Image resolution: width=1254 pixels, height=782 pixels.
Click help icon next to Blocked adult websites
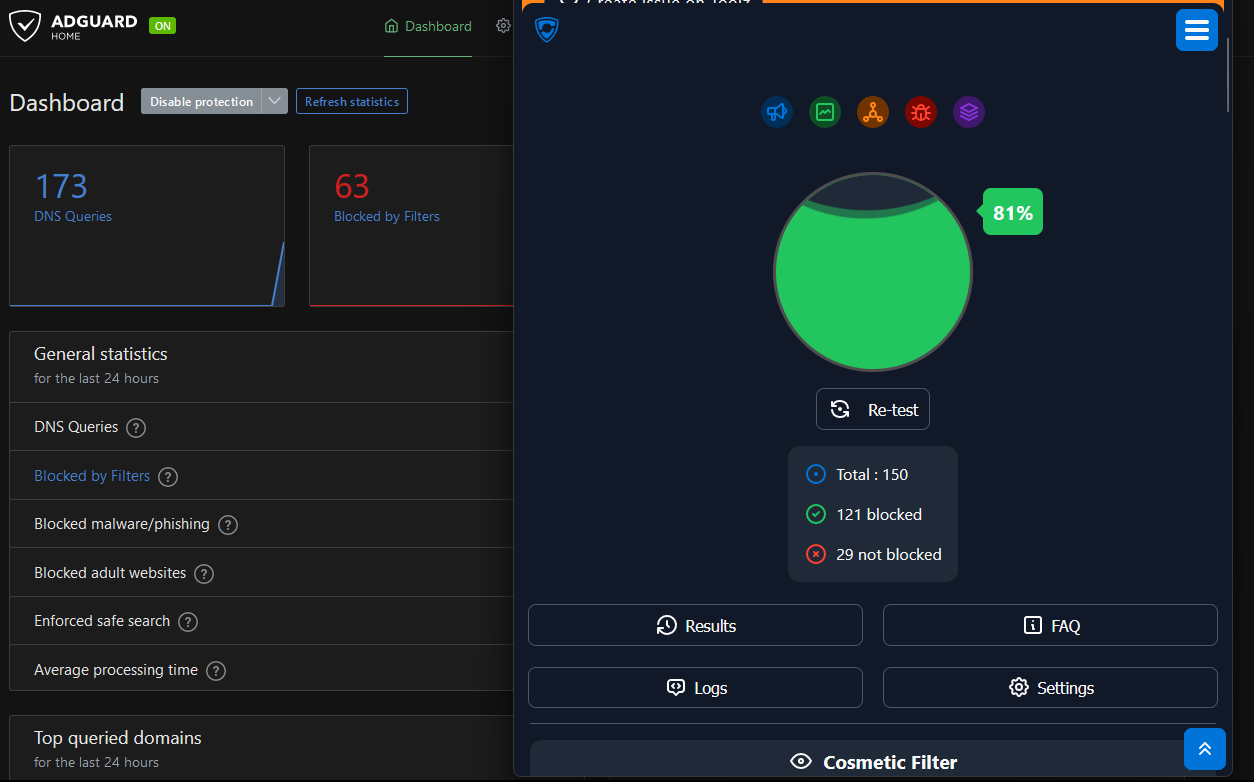coord(204,574)
